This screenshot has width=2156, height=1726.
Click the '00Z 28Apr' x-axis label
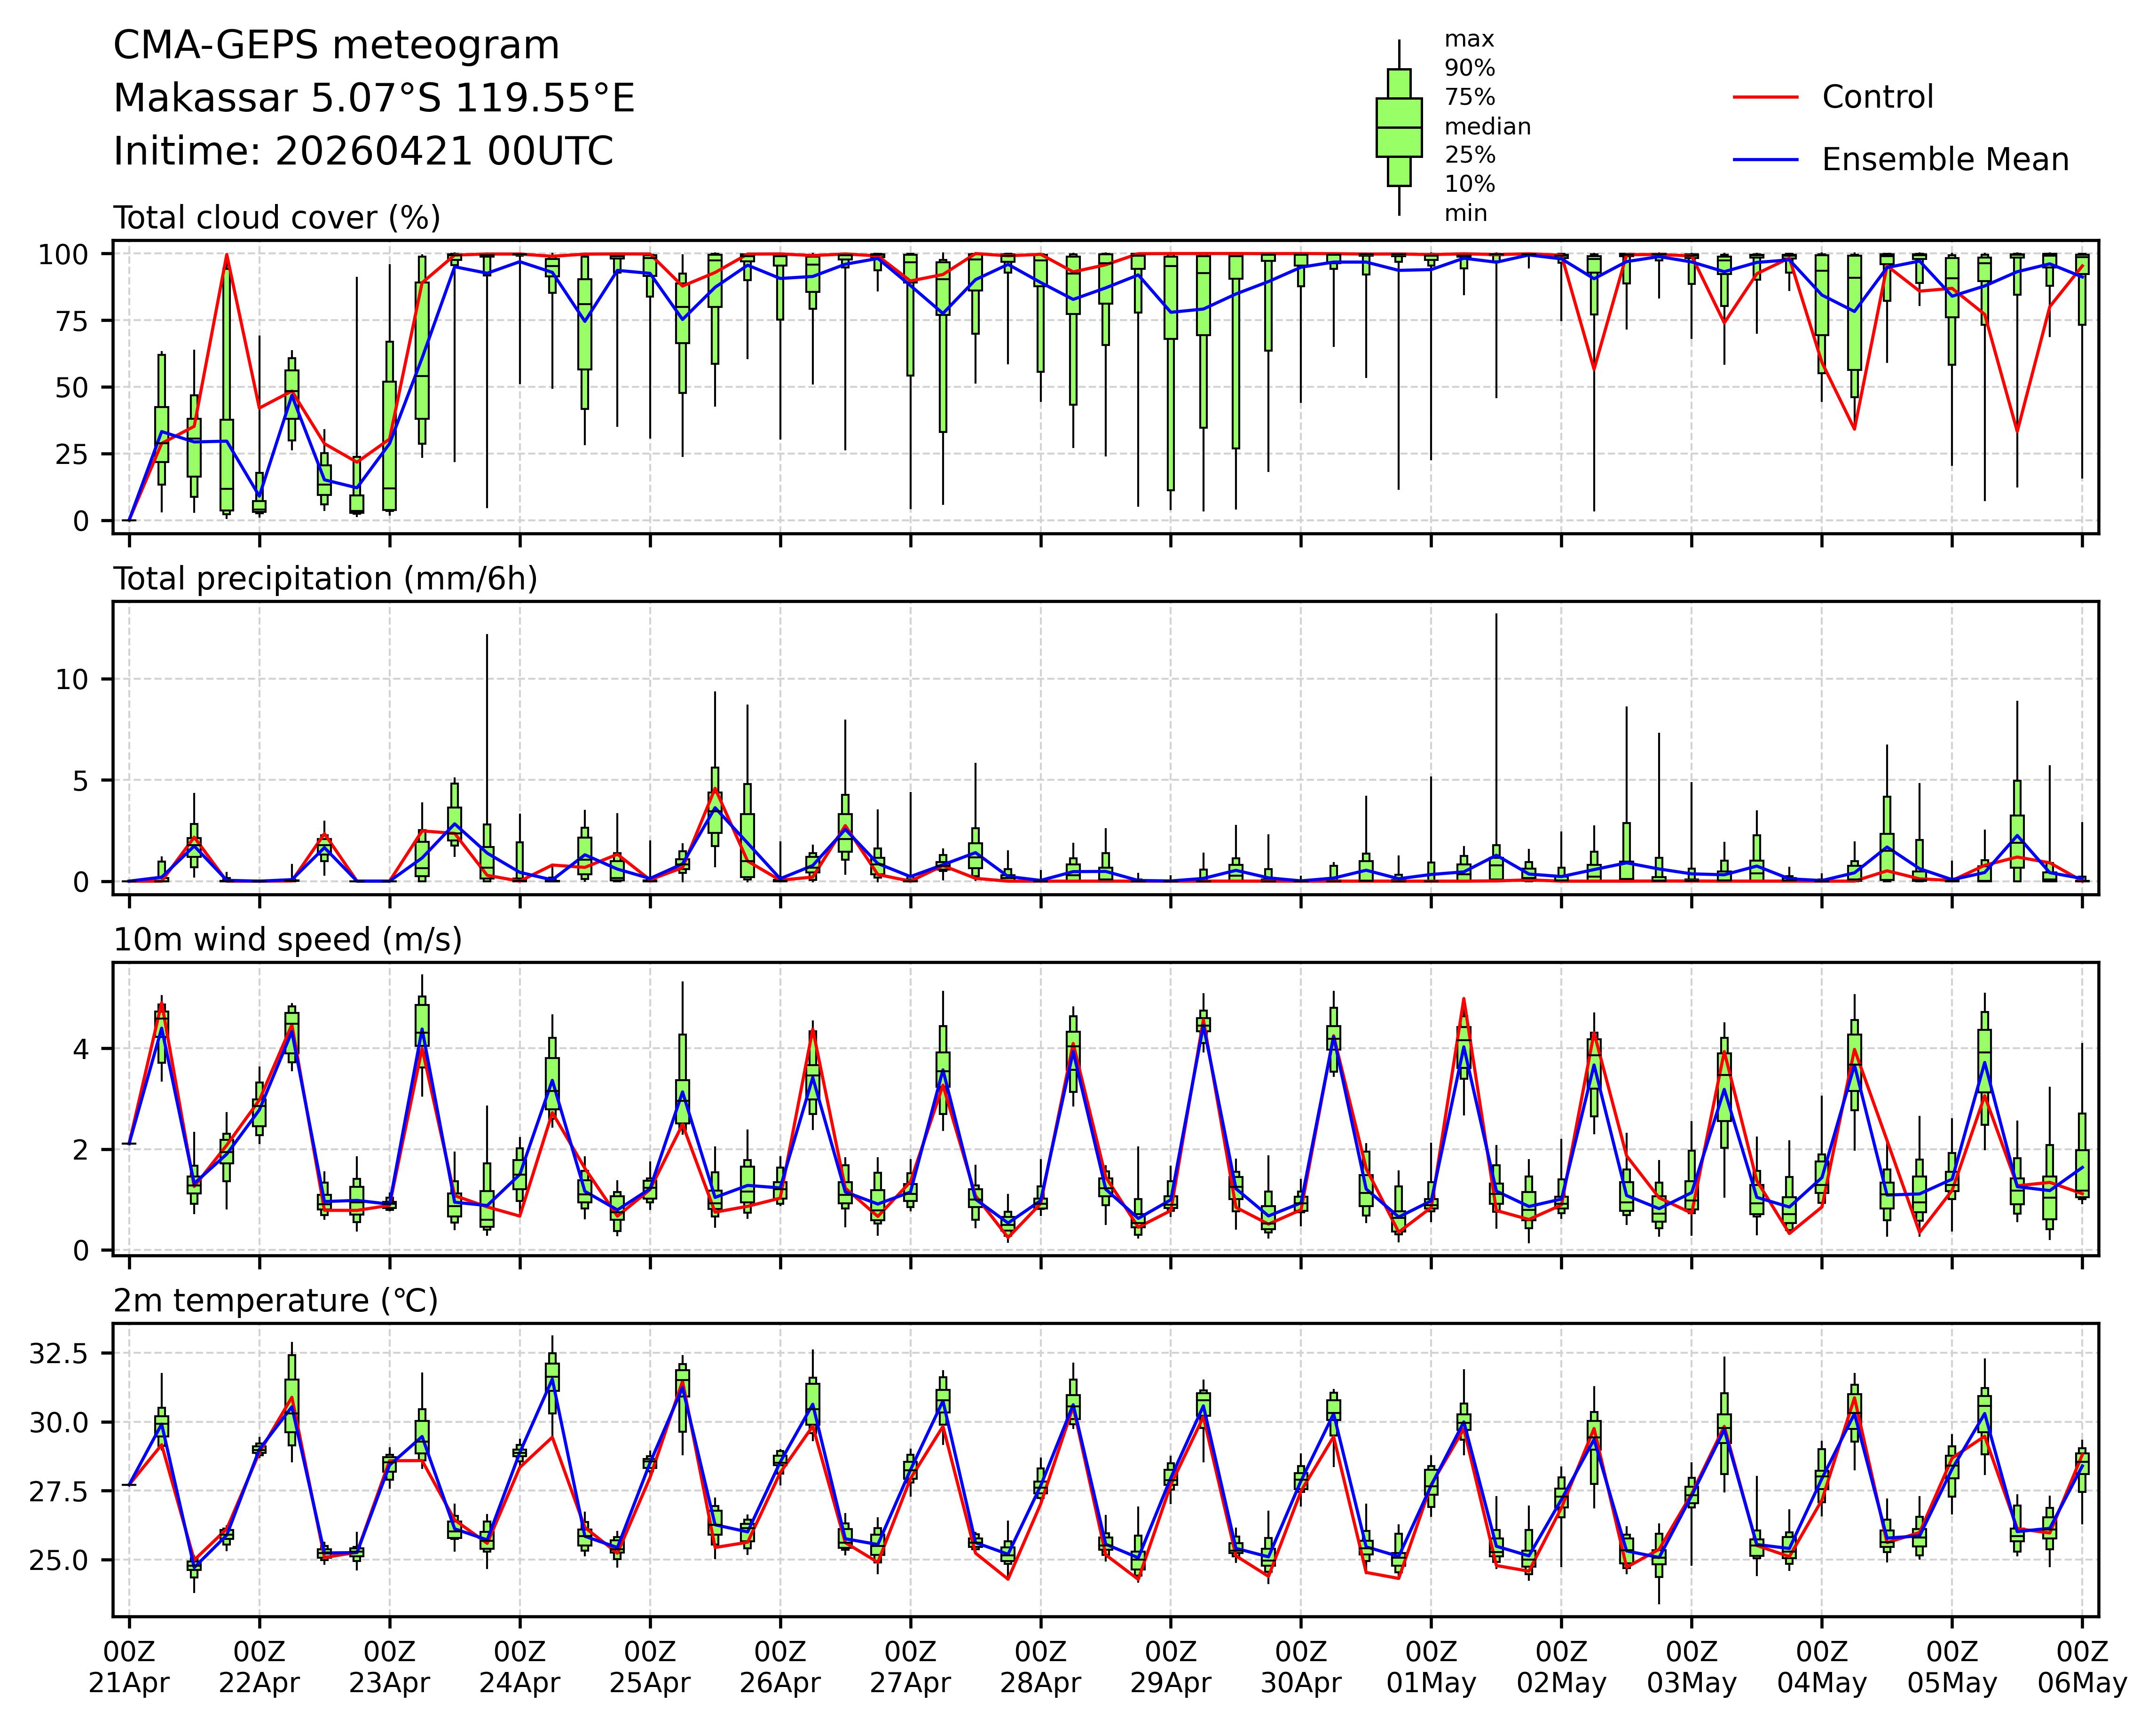click(x=1040, y=1667)
